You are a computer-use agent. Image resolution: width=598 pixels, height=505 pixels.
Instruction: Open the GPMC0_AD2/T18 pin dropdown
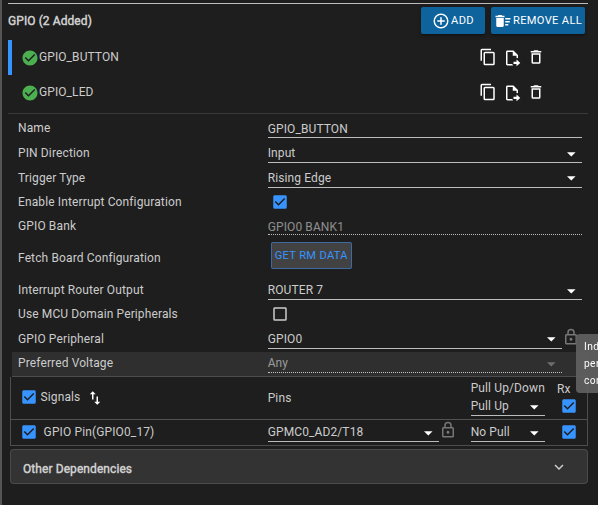tap(353, 432)
